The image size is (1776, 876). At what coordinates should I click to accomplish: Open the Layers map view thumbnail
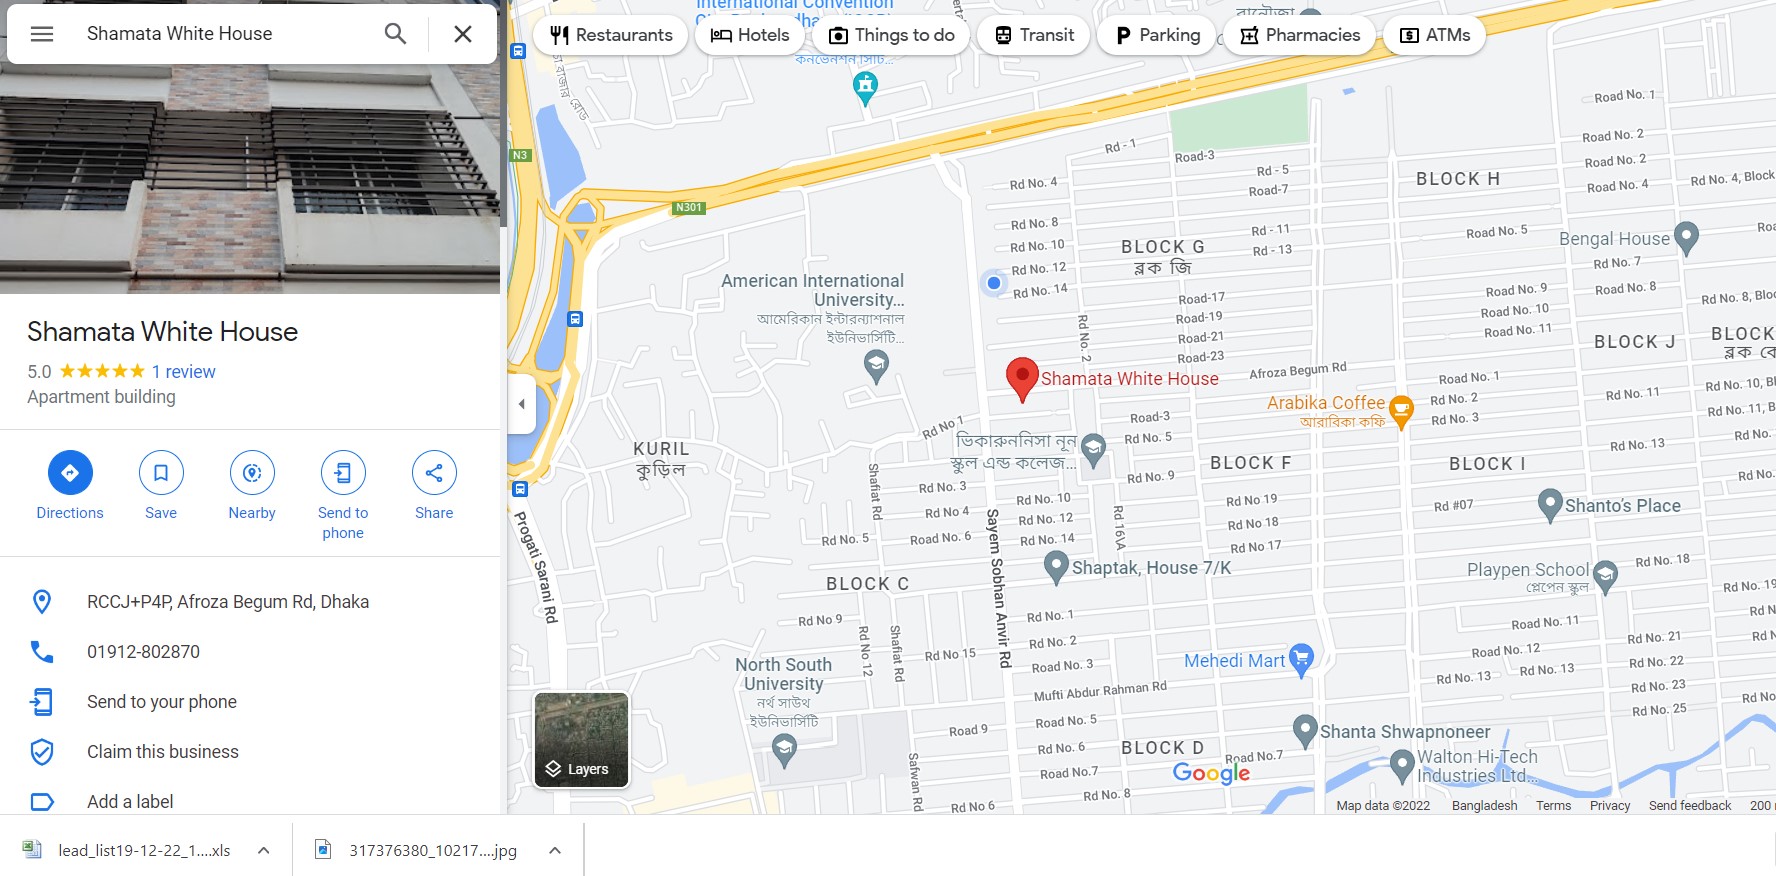coord(581,740)
